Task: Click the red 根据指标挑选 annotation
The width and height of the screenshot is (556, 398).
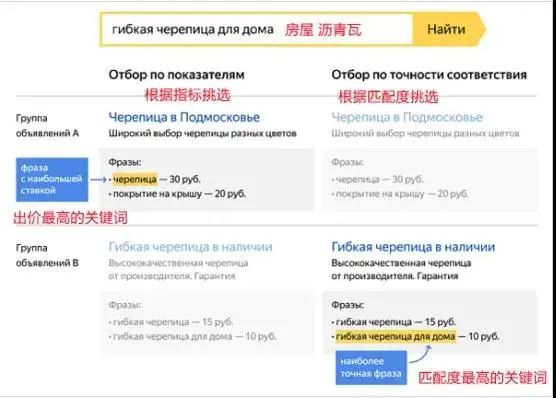Action: click(188, 95)
